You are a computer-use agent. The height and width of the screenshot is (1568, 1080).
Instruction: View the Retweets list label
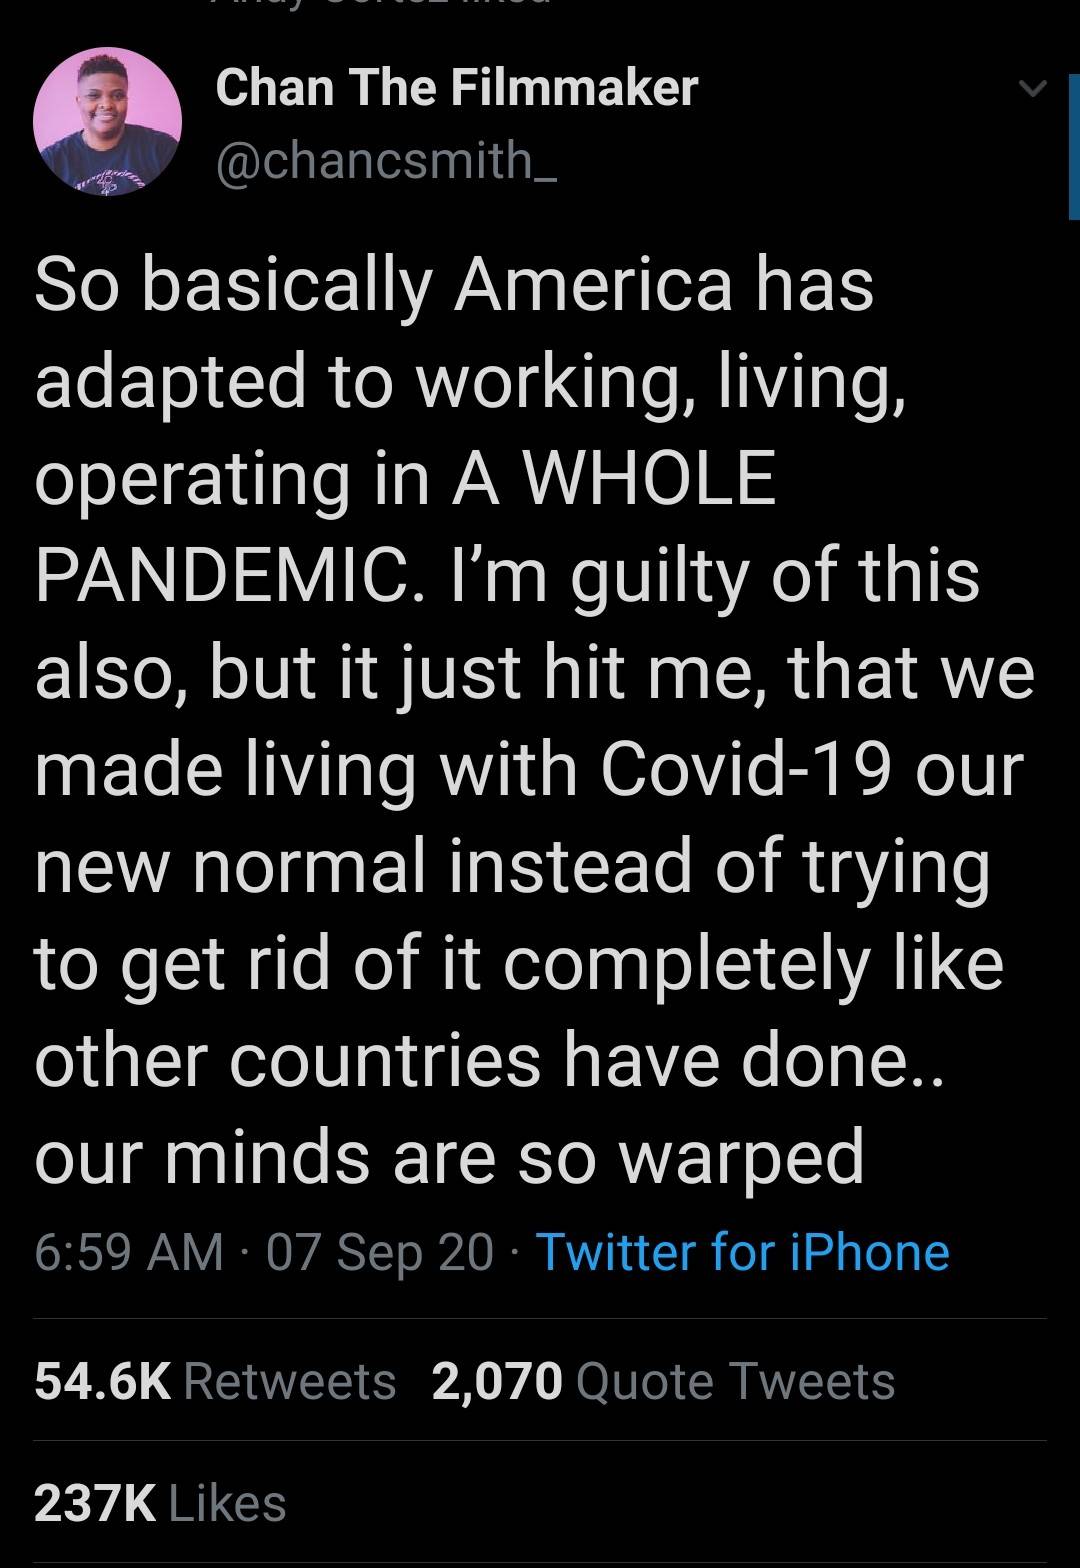tap(290, 1381)
